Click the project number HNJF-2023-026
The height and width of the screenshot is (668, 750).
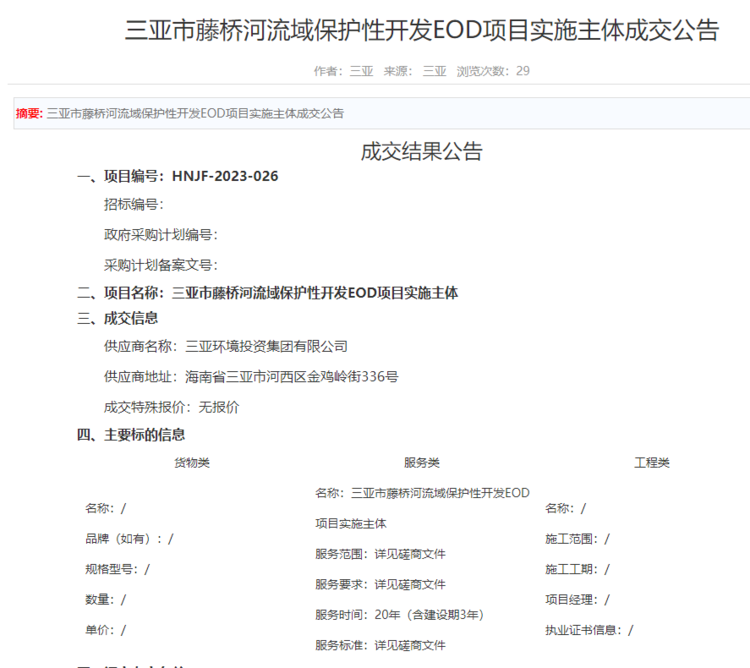[225, 176]
